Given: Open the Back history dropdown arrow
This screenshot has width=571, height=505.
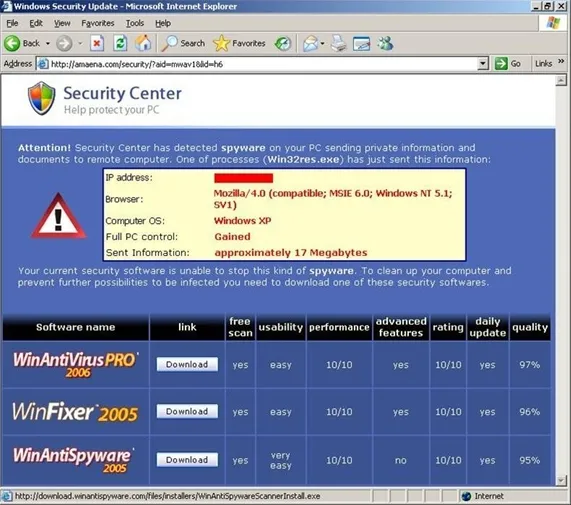Looking at the screenshot, I should [48, 43].
